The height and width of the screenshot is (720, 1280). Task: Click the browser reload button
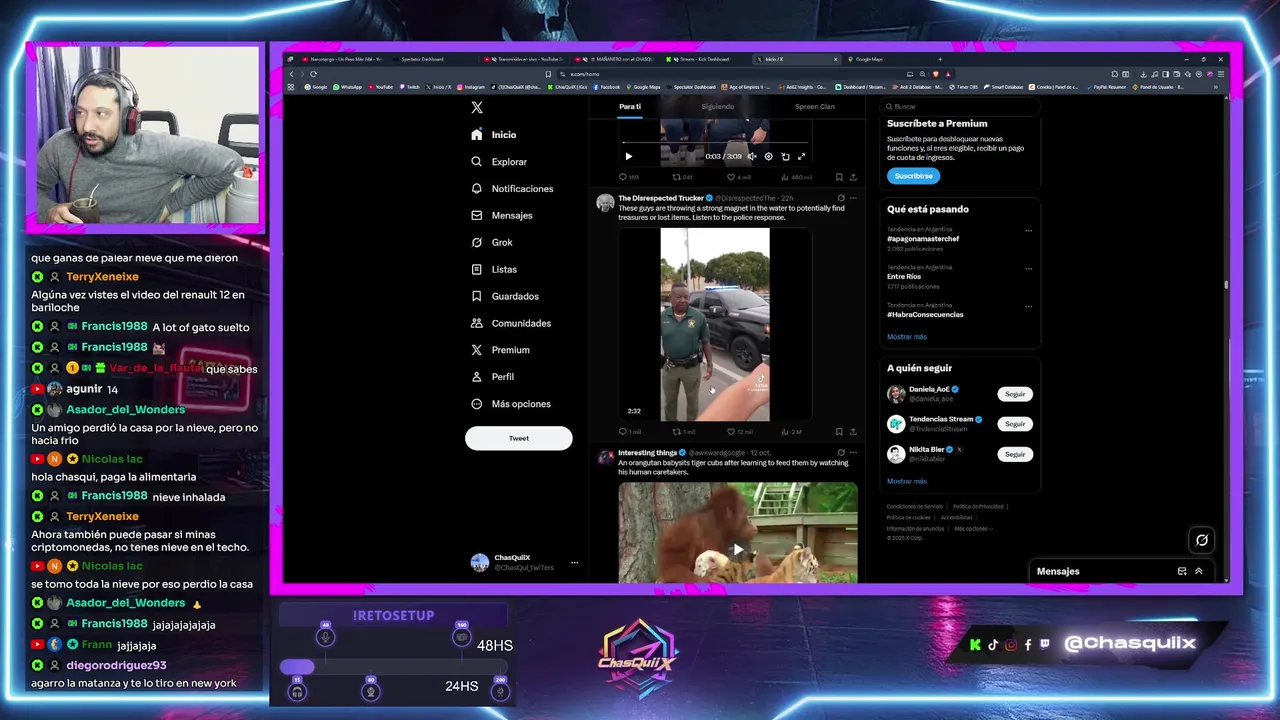click(313, 74)
